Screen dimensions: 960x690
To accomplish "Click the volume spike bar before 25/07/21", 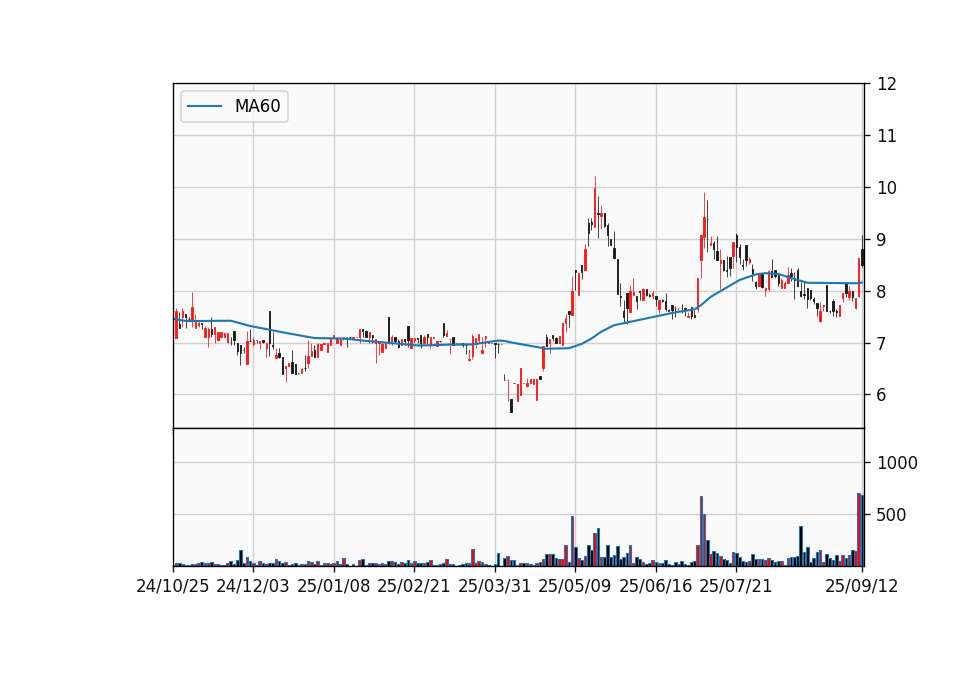I will (702, 531).
